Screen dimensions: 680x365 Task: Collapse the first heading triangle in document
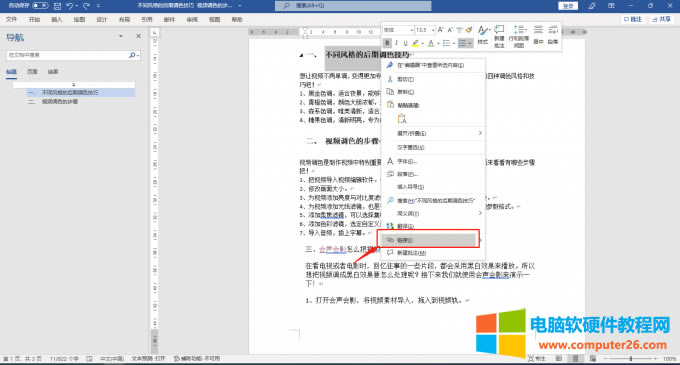tap(301, 55)
